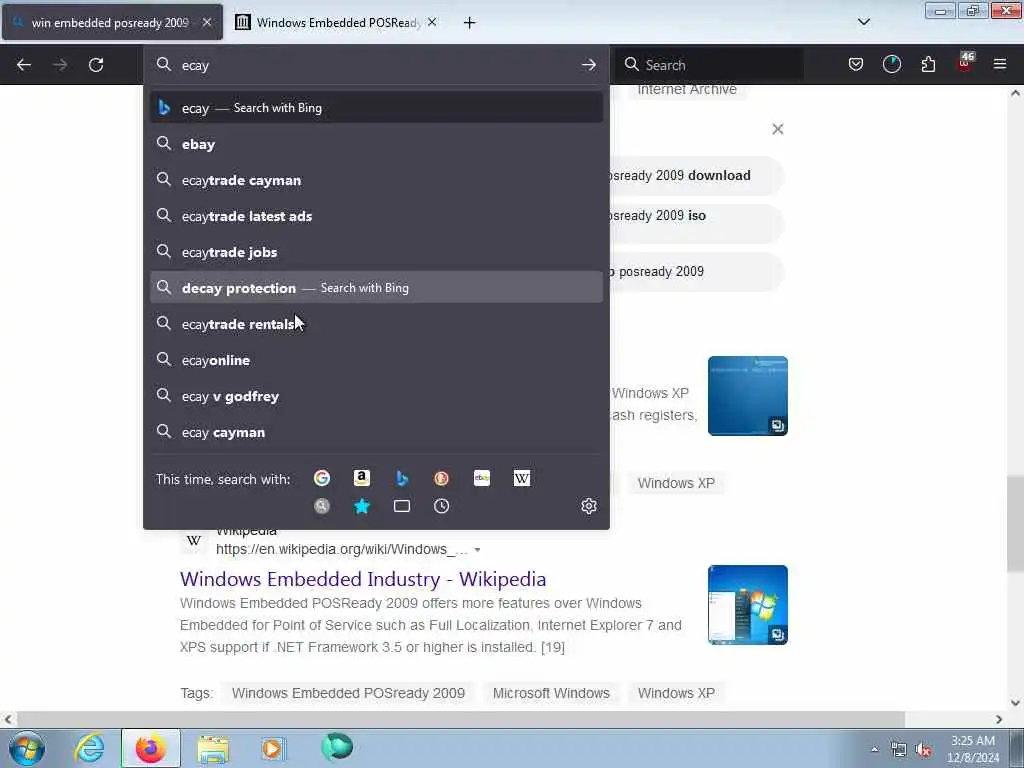Select the 'ebay' suggestion
Screen dimensions: 1024x768
(x=376, y=144)
